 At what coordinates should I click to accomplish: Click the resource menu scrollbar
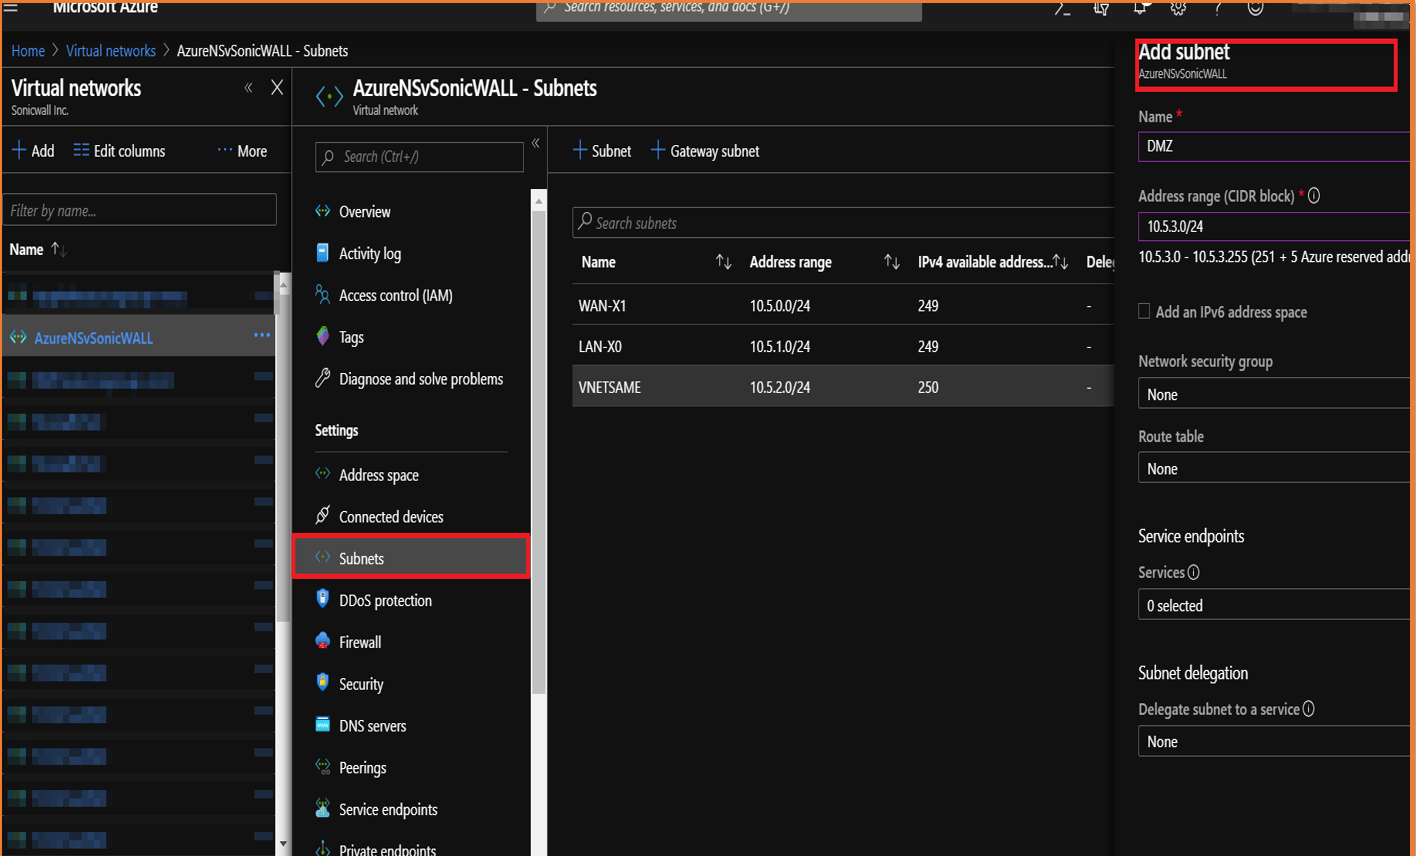tap(539, 450)
